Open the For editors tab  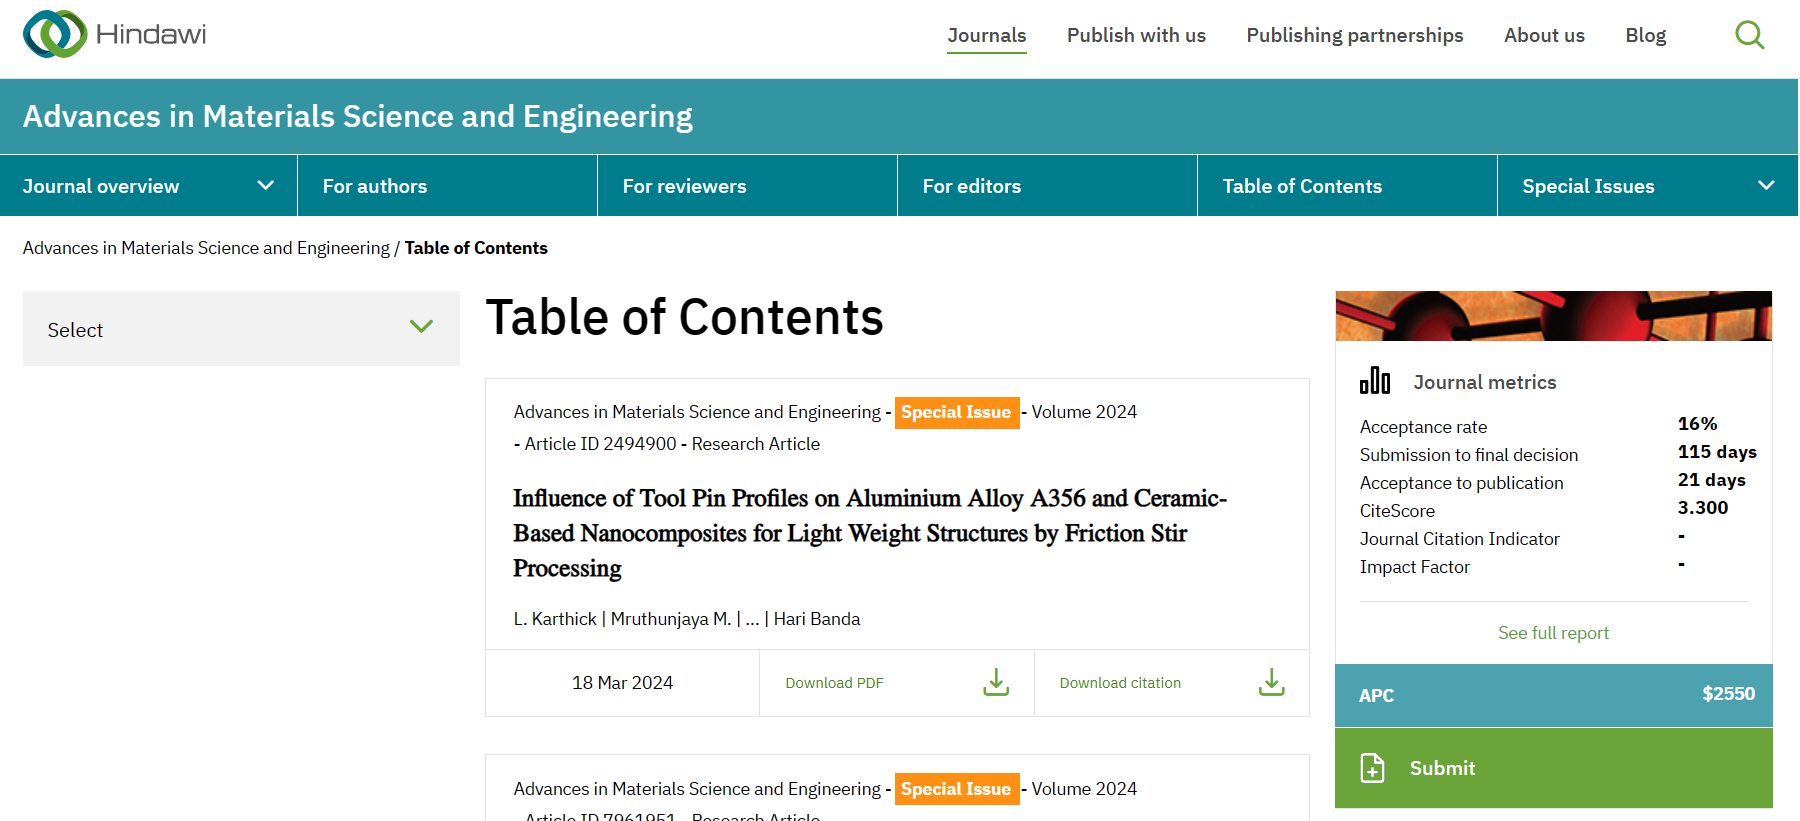1047,186
